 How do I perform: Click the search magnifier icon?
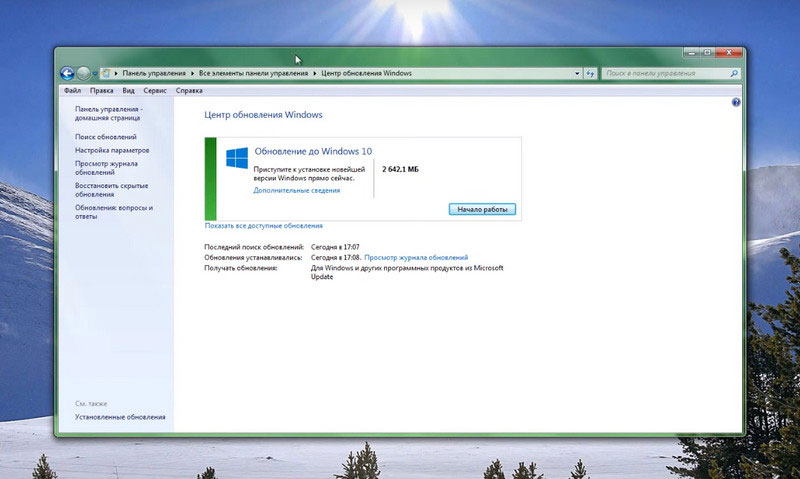click(x=733, y=73)
